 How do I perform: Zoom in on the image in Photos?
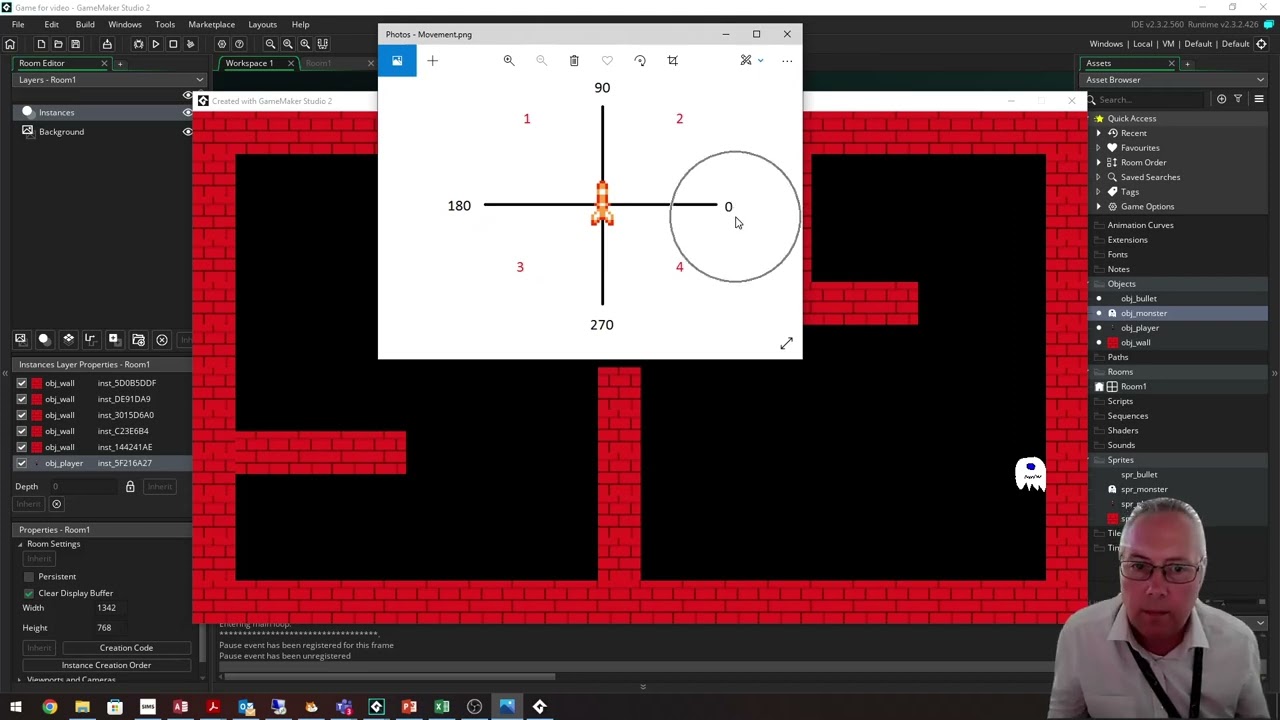click(x=509, y=61)
